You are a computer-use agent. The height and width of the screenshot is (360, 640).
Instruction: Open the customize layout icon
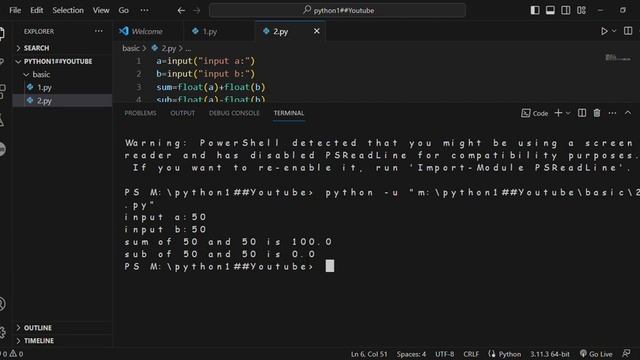[582, 10]
